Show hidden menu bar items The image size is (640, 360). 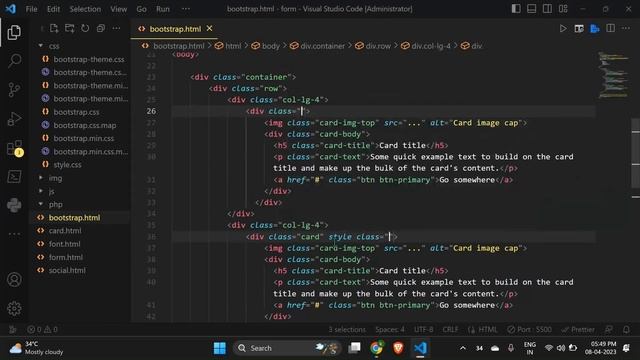point(186,9)
